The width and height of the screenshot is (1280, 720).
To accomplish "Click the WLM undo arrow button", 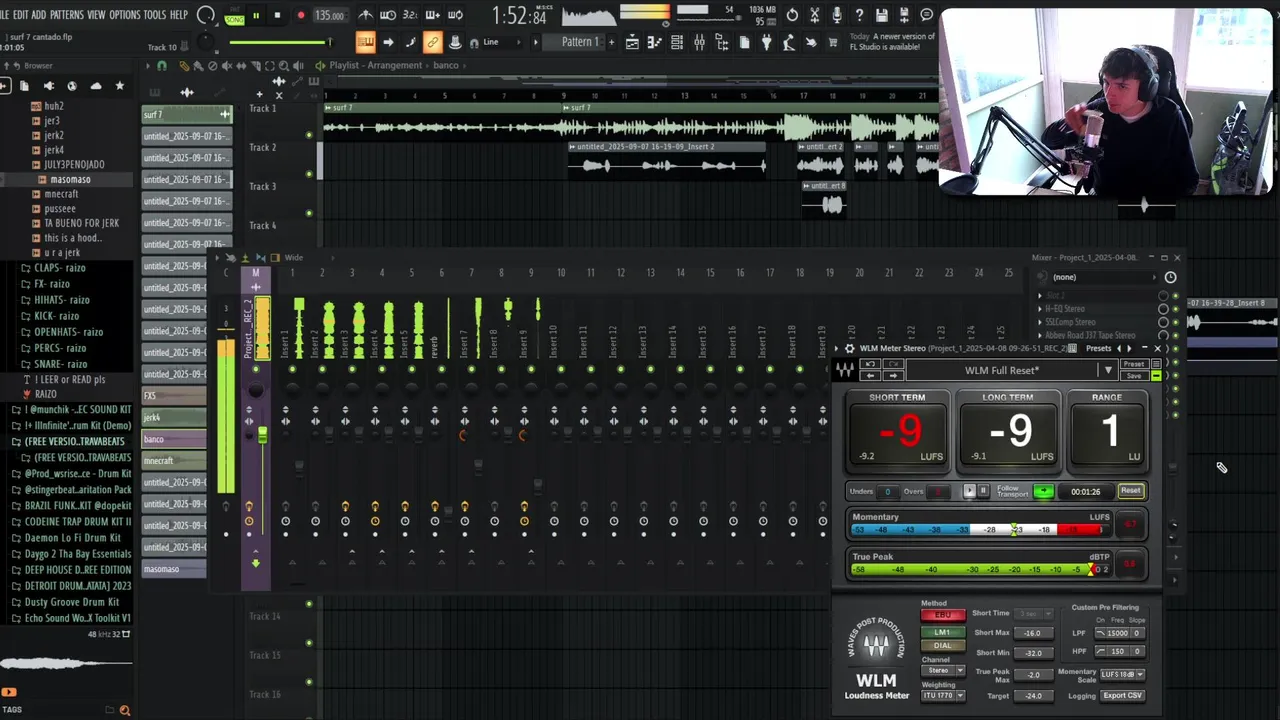I will [x=869, y=364].
